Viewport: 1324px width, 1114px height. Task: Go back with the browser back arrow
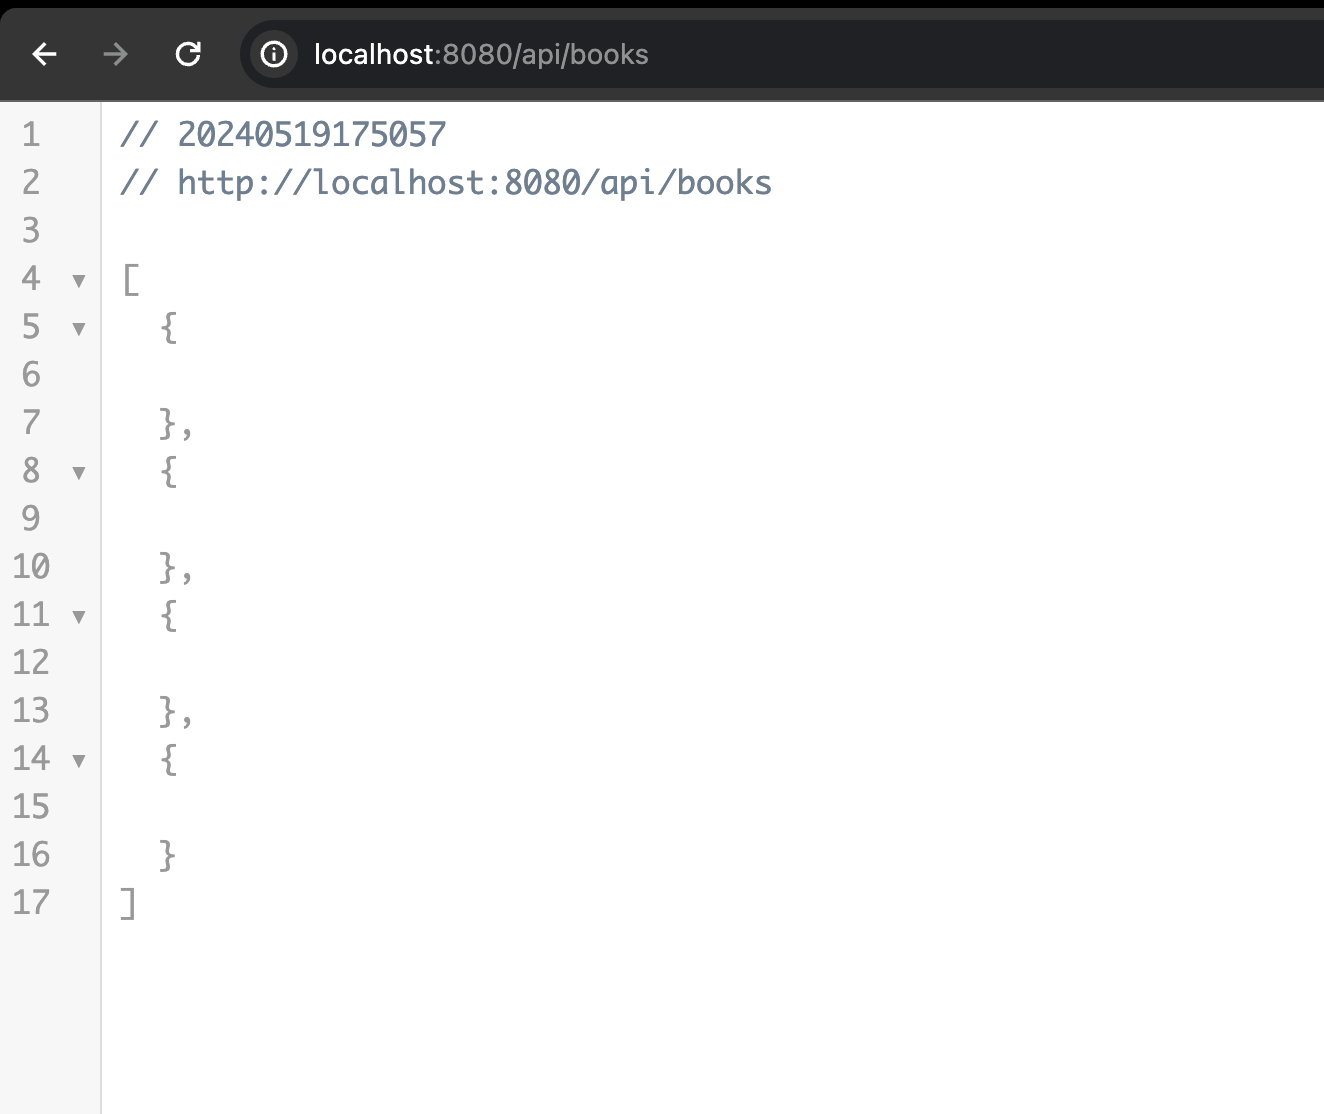[x=45, y=54]
